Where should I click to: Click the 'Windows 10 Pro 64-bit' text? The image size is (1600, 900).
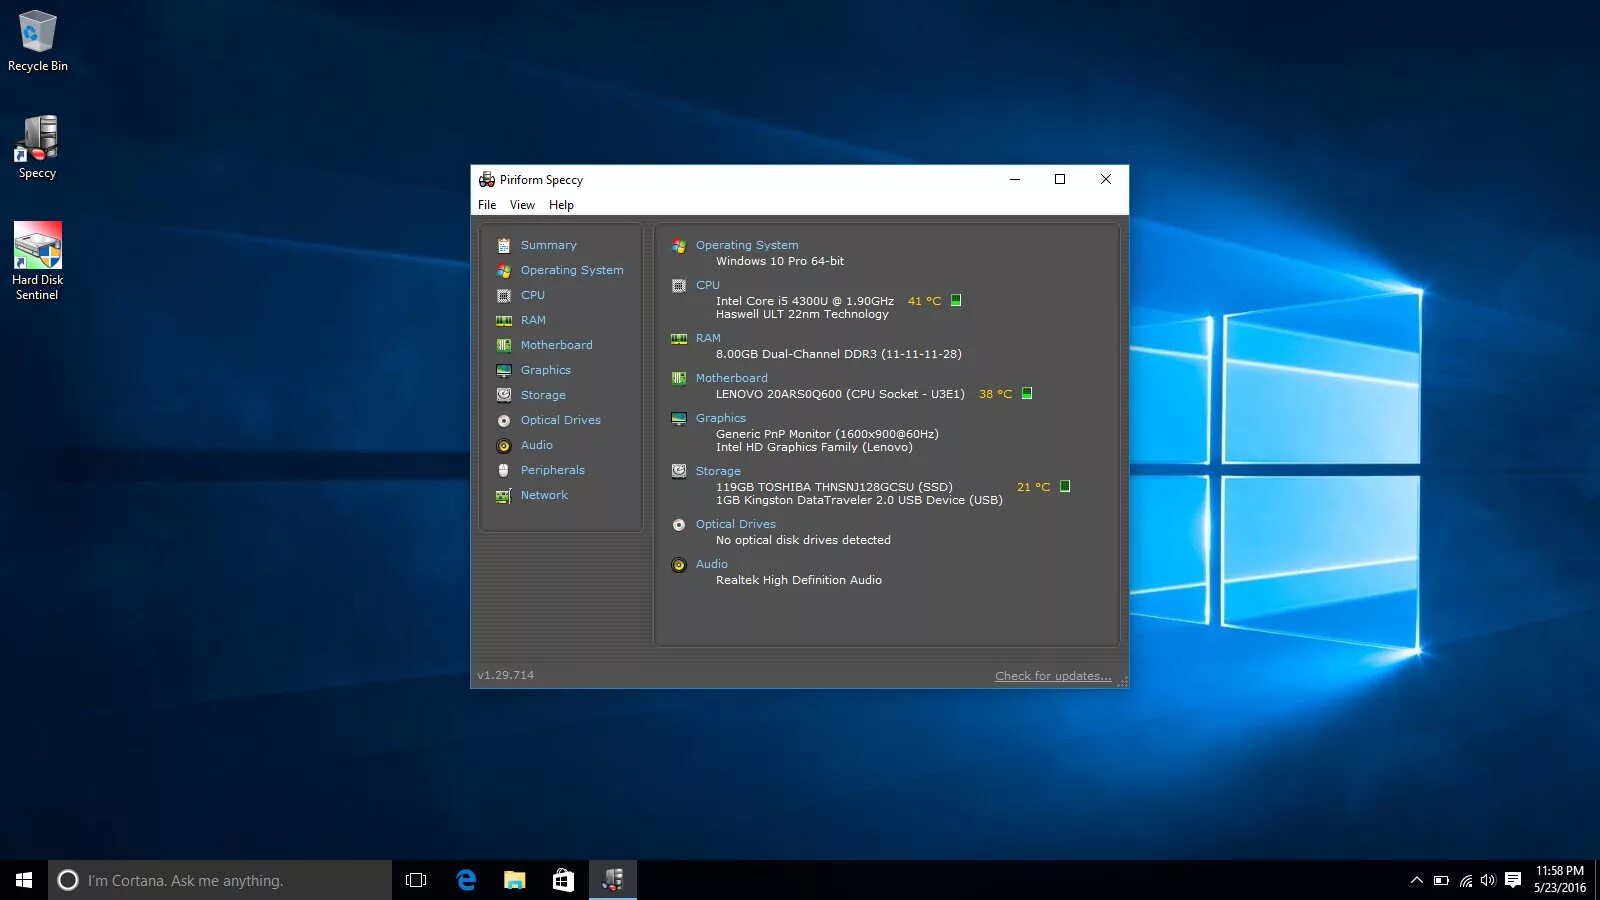780,261
